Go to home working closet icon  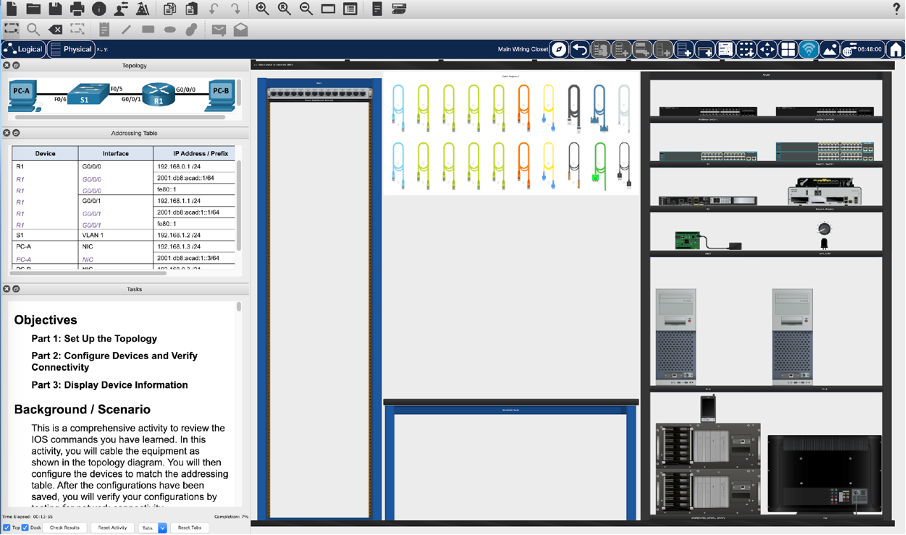coord(896,50)
